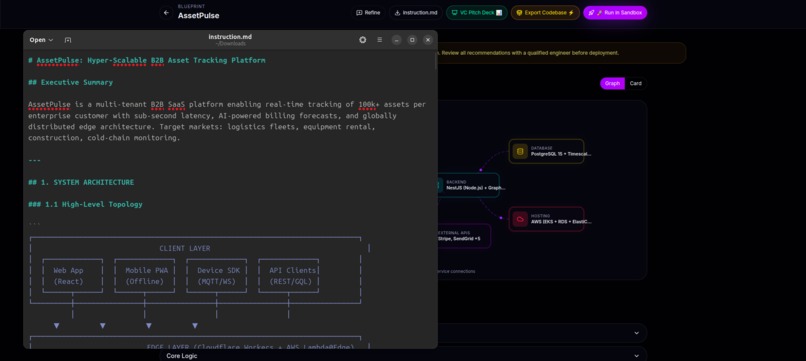Open the text editor's gear settings menu
This screenshot has width=806, height=361.
[x=362, y=40]
